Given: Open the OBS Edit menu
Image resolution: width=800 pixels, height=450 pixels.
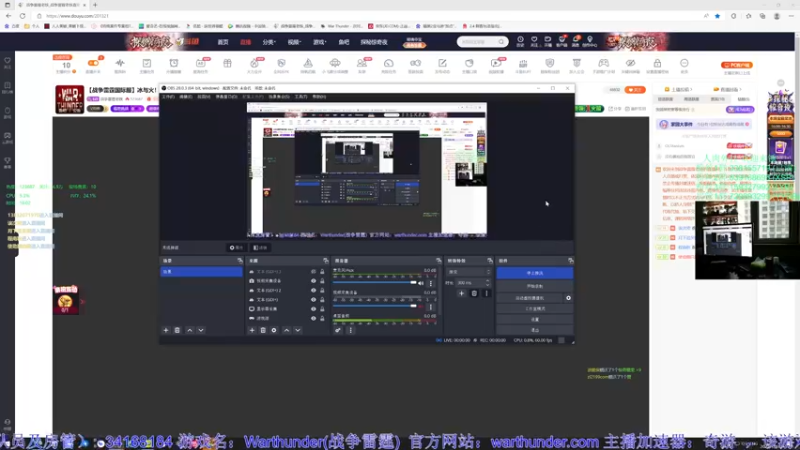Looking at the screenshot, I should pyautogui.click(x=186, y=96).
